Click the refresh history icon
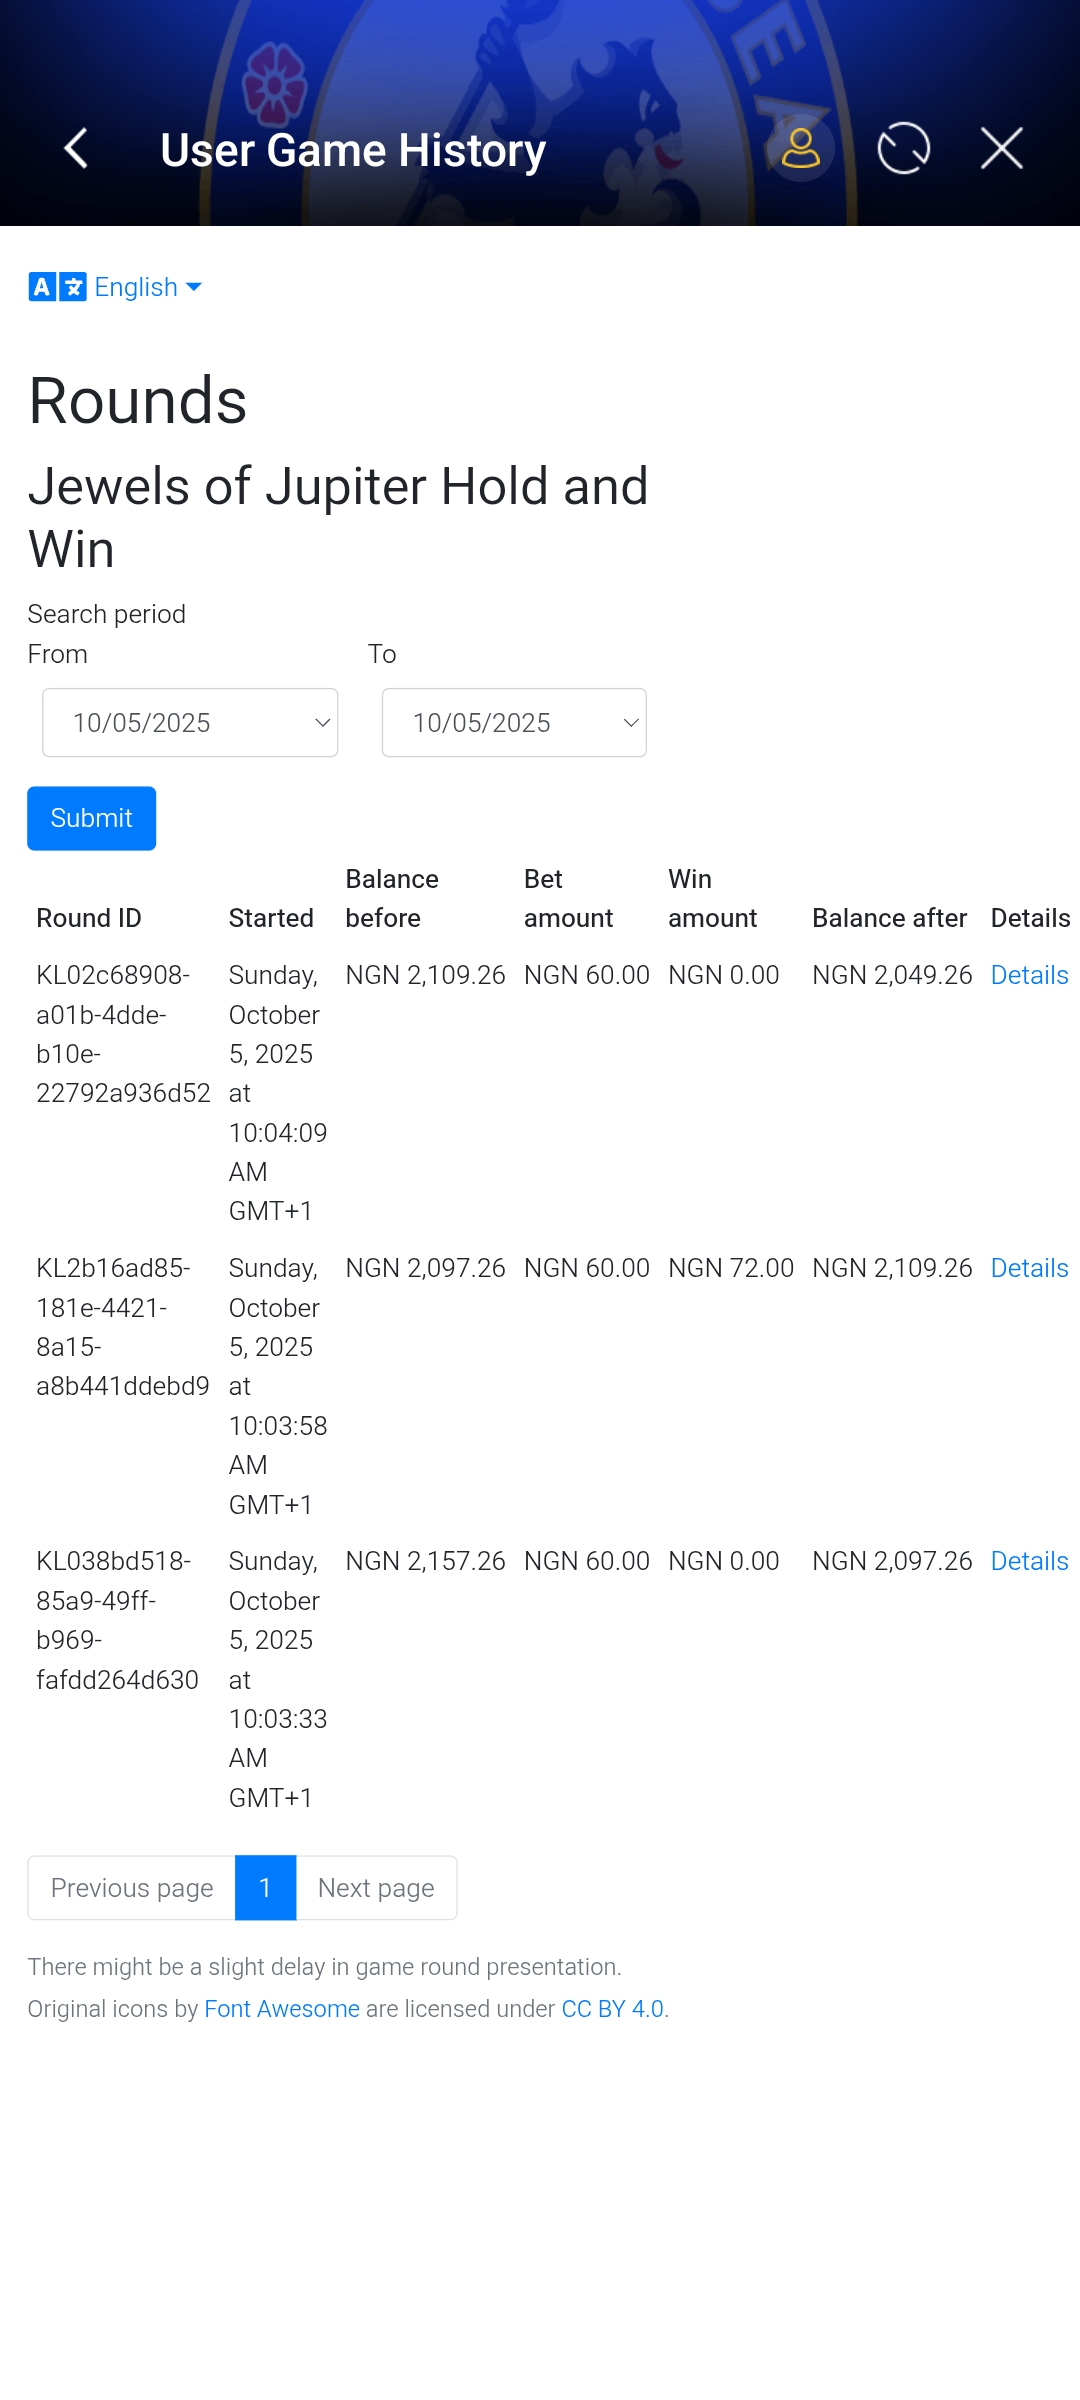Screen dimensions: 1080x2400 tap(903, 149)
